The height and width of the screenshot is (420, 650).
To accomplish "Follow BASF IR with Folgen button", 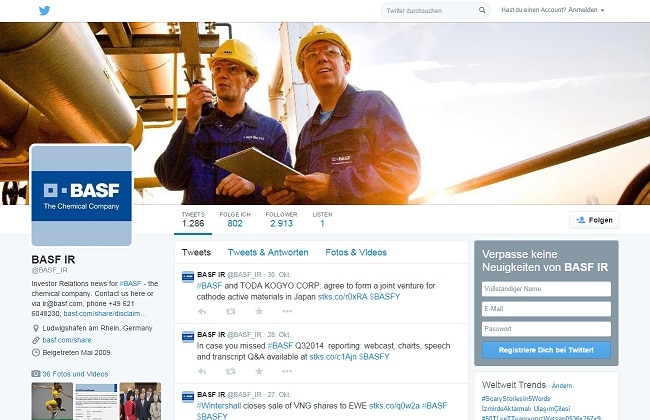I will click(x=594, y=220).
